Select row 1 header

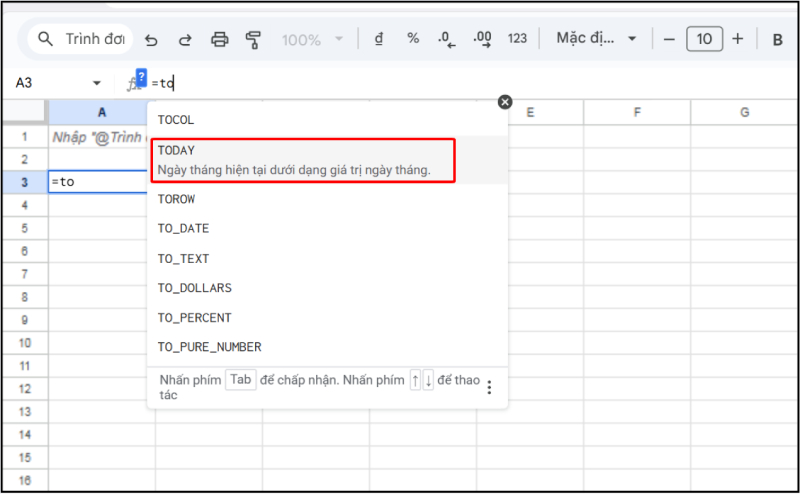tap(24, 137)
